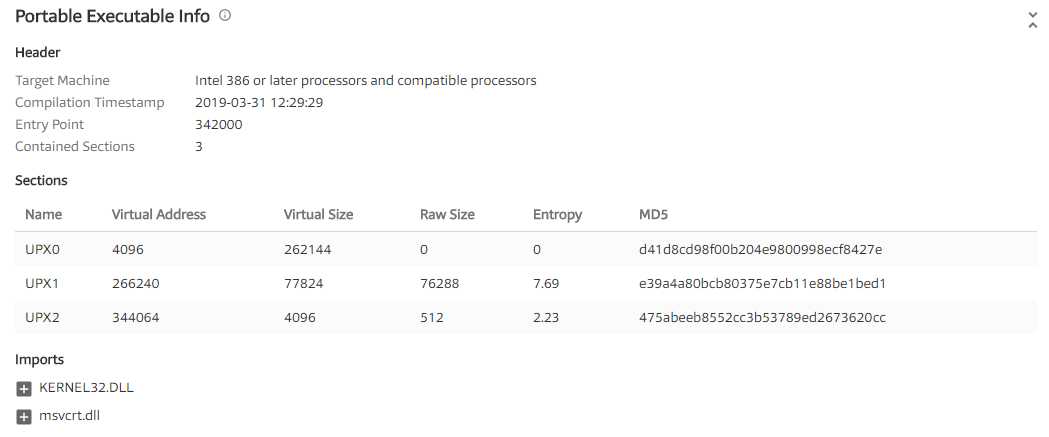This screenshot has width=1049, height=437.
Task: Expand the msvcrt.dll imports plus icon
Action: tap(24, 416)
